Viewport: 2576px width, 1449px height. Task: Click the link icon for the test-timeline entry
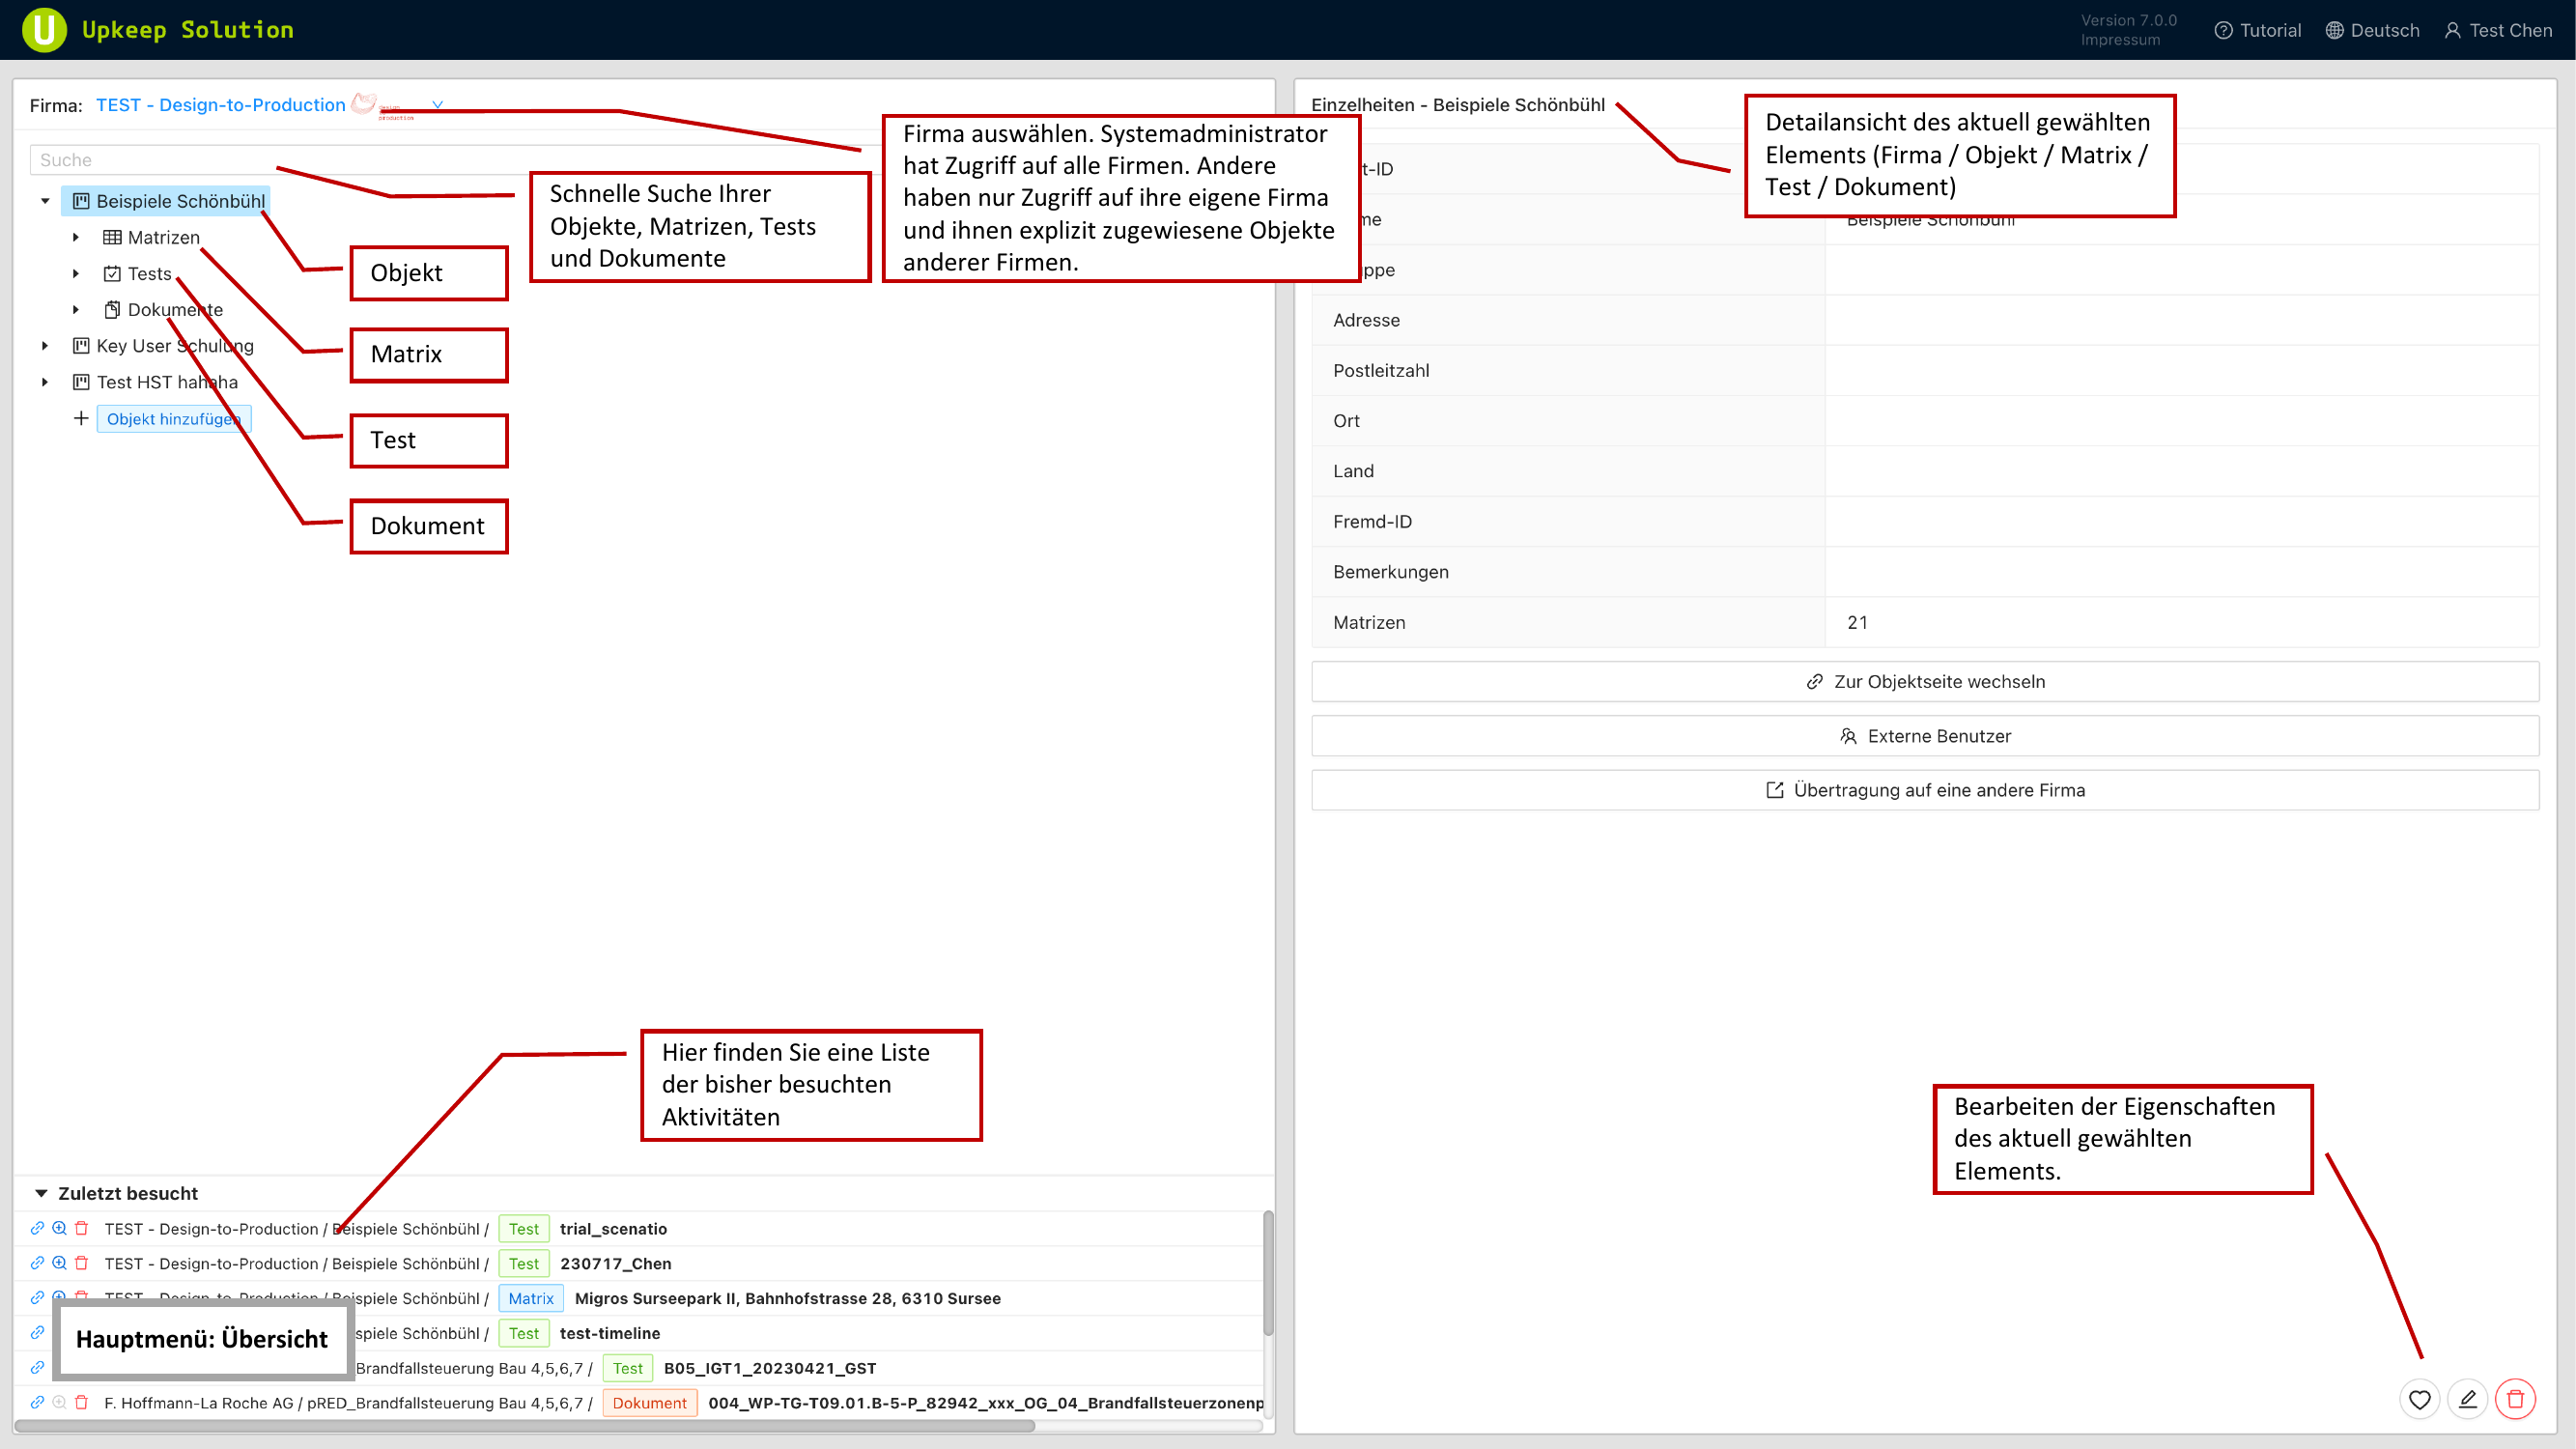pyautogui.click(x=37, y=1333)
